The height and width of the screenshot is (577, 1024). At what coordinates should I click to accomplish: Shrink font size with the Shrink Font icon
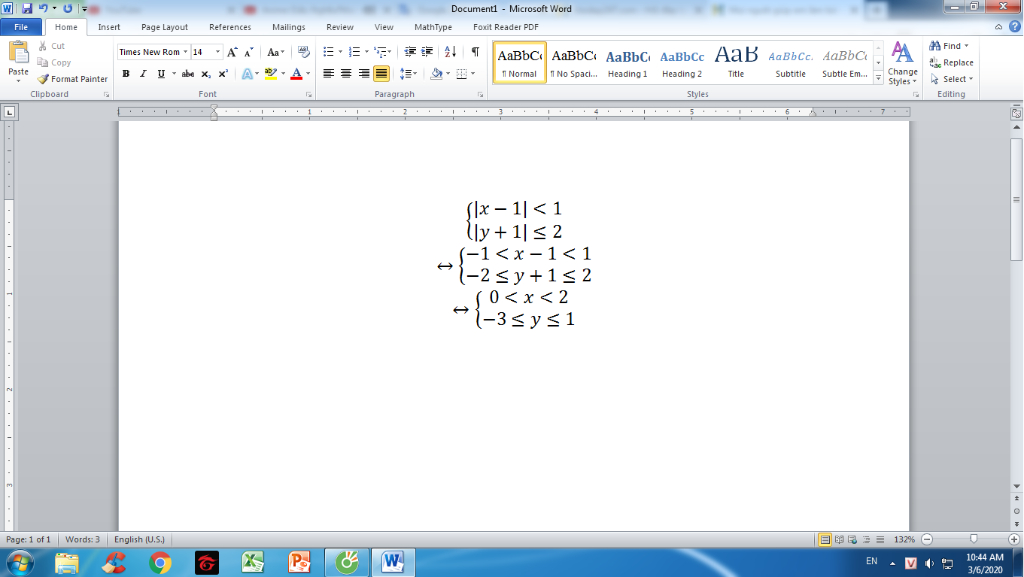pos(248,52)
